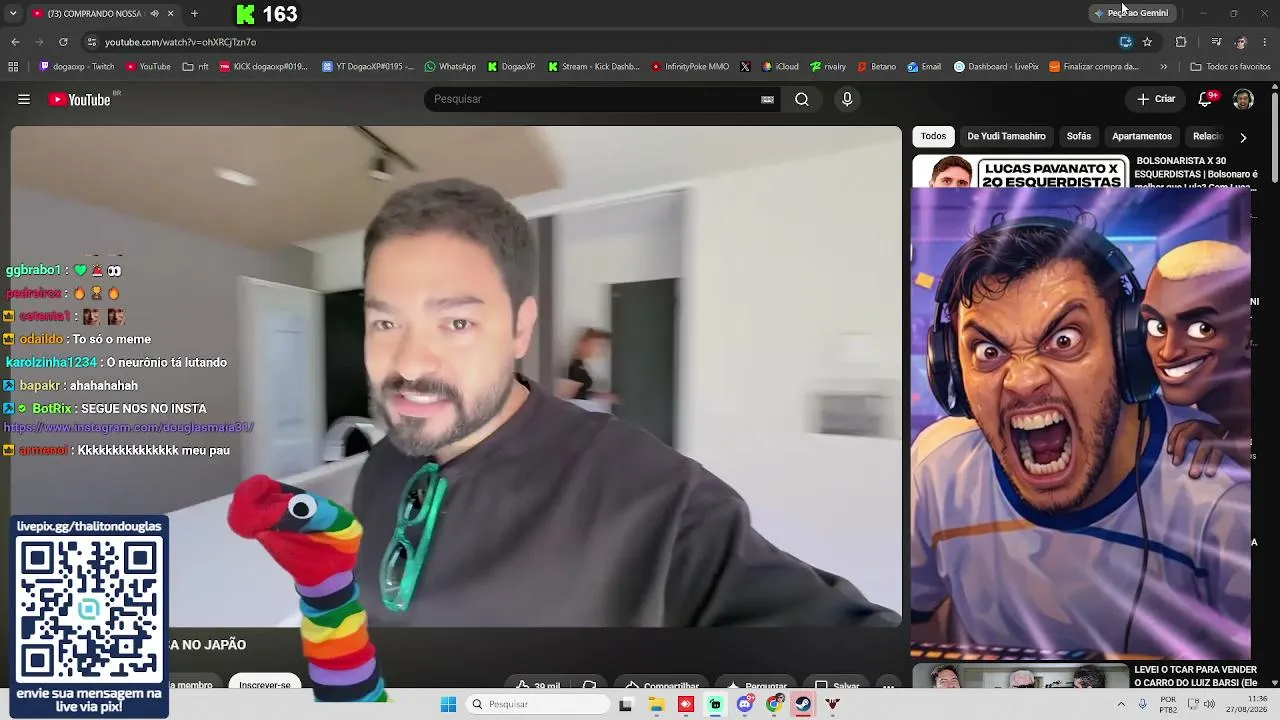The image size is (1280, 720).
Task: Open Discord from the taskbar
Action: [745, 704]
